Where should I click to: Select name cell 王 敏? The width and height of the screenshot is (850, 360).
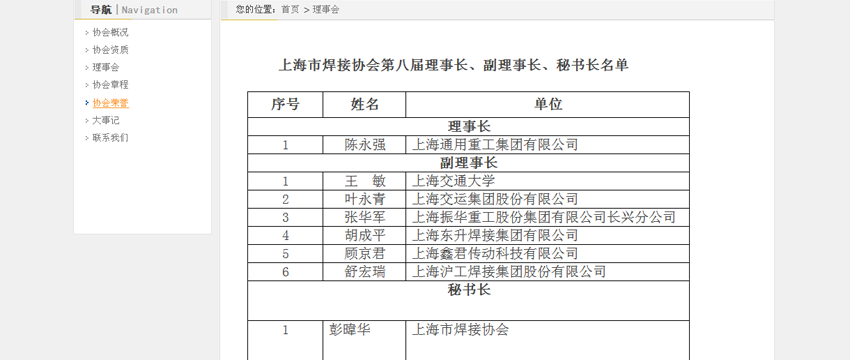[x=364, y=181]
